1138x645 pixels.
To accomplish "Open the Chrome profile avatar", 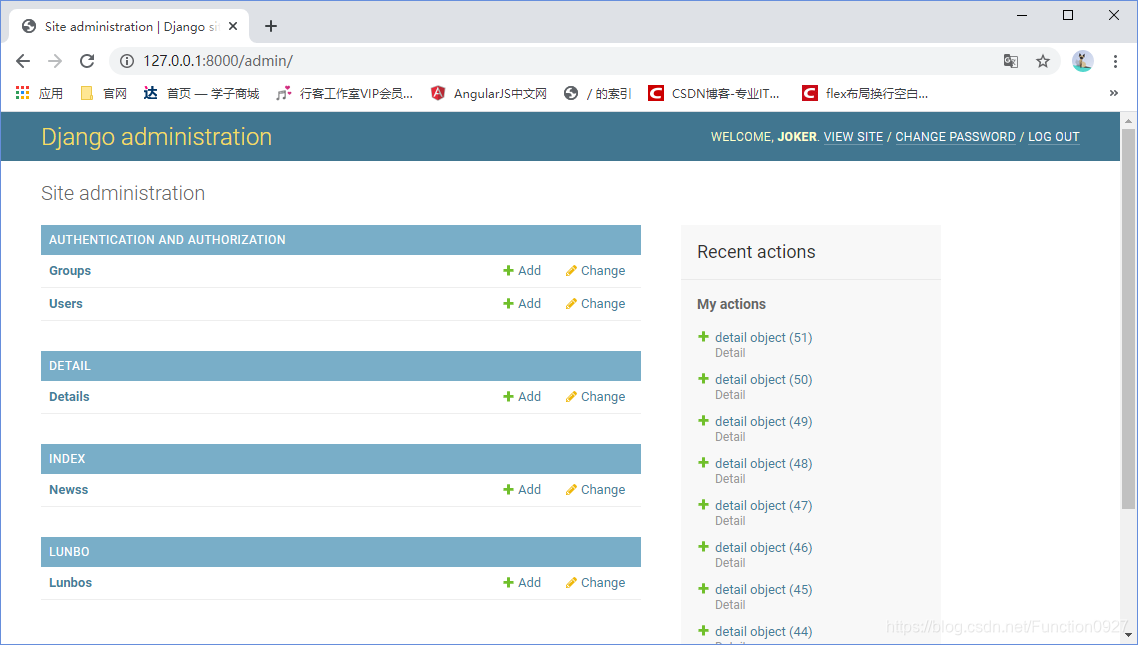I will (x=1082, y=61).
